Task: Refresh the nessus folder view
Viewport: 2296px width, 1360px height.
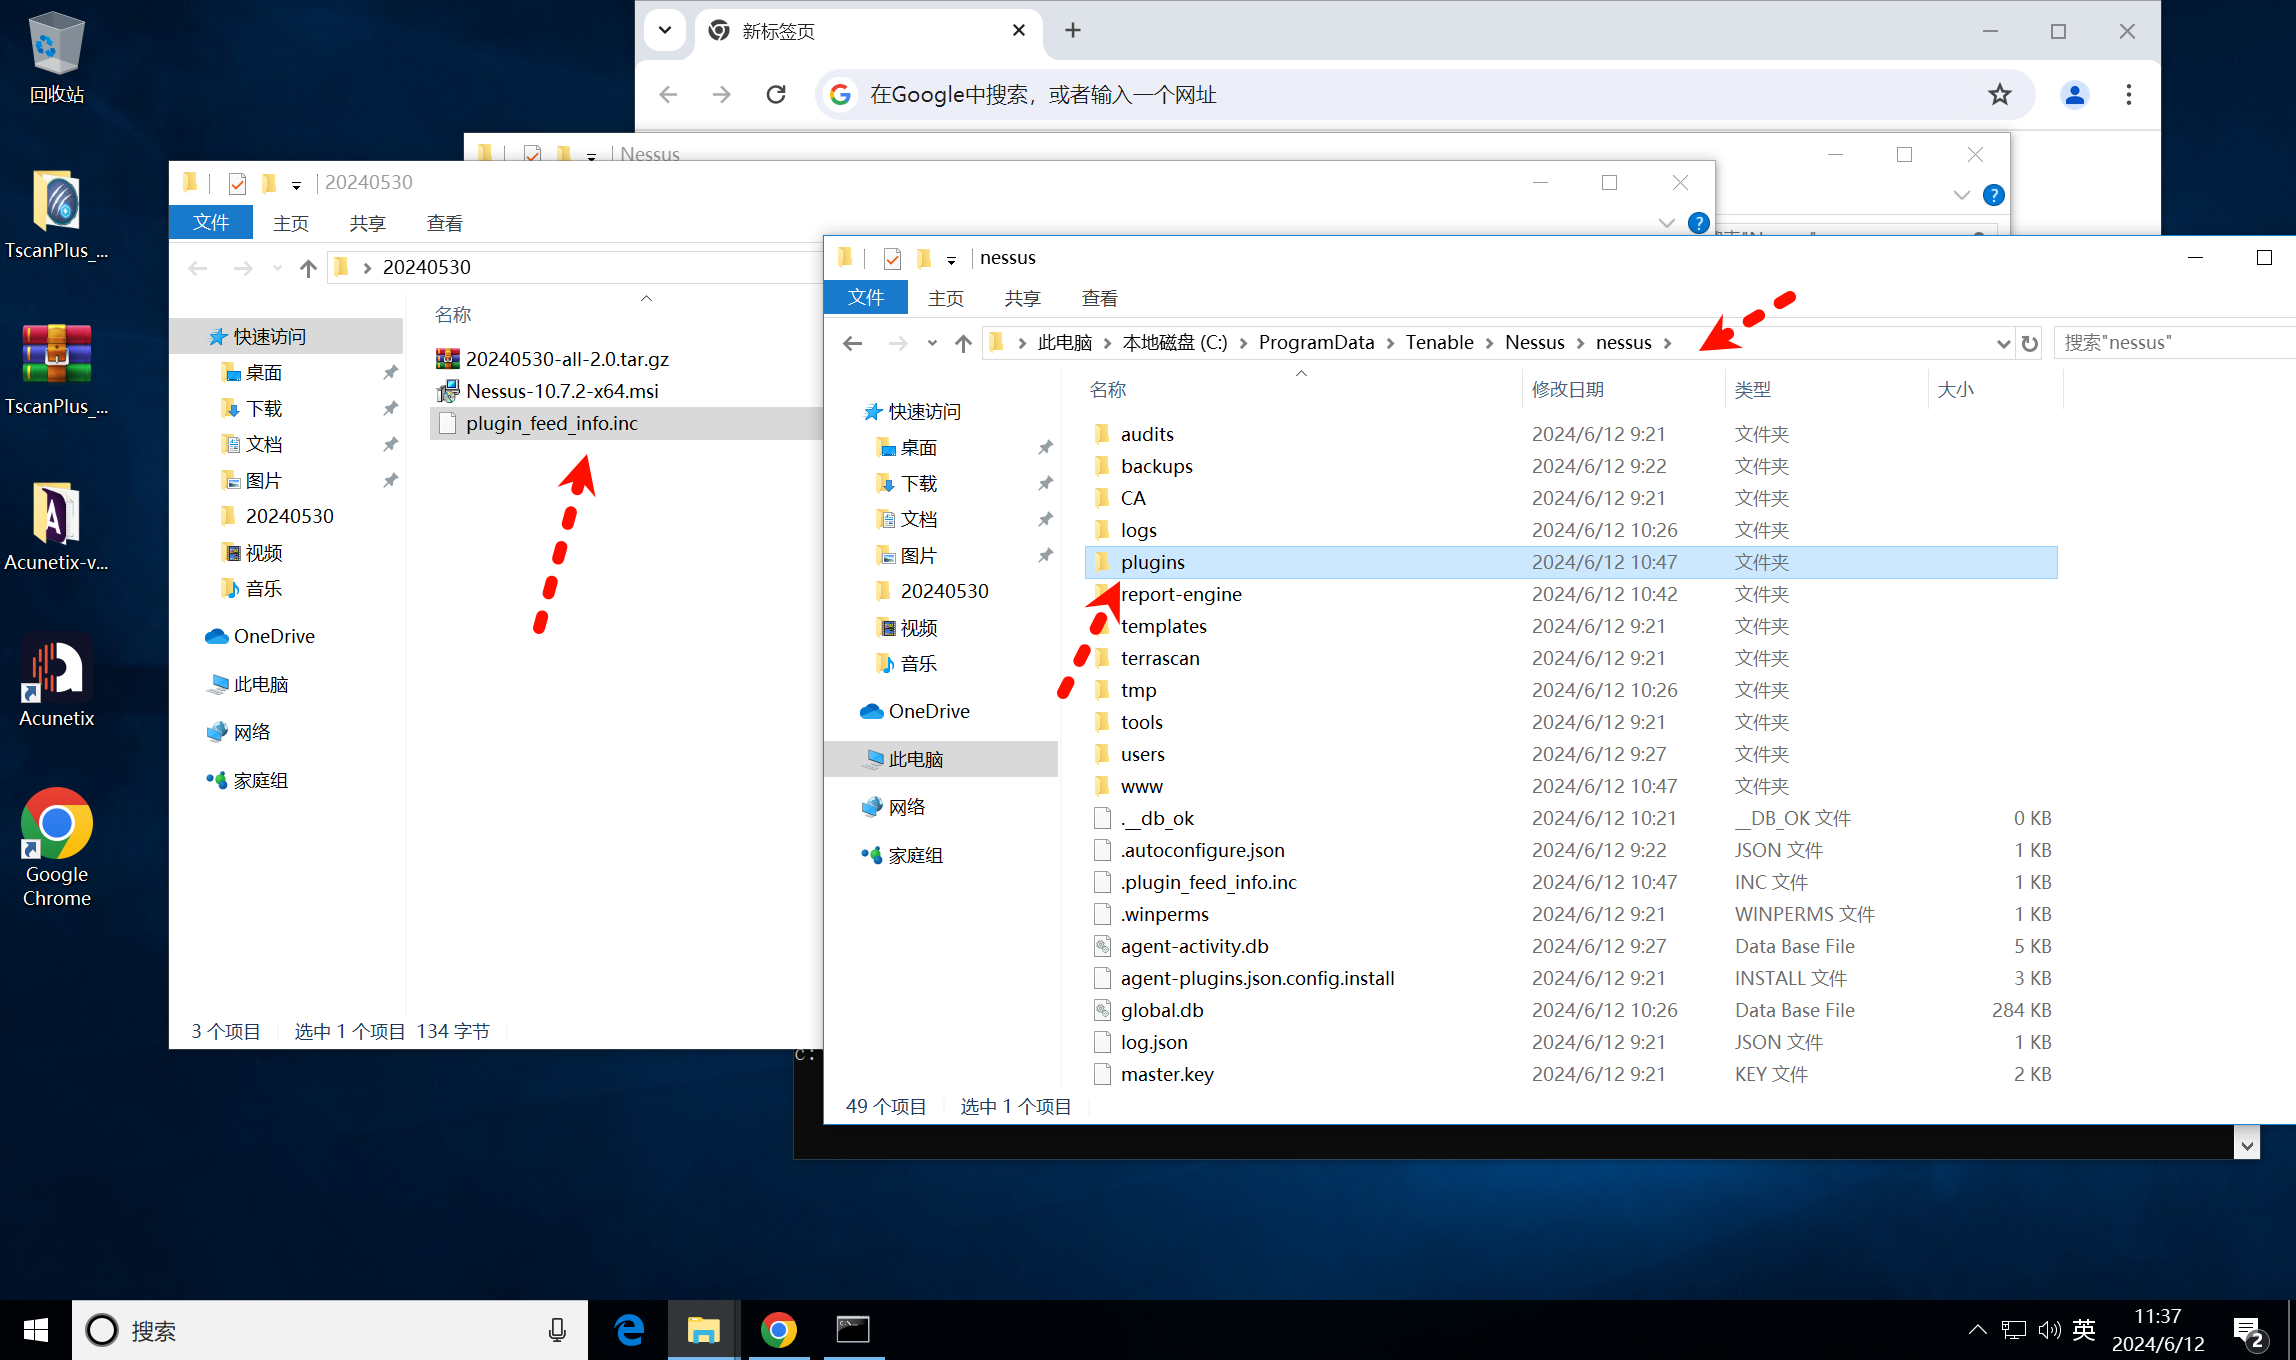Action: pyautogui.click(x=2029, y=343)
